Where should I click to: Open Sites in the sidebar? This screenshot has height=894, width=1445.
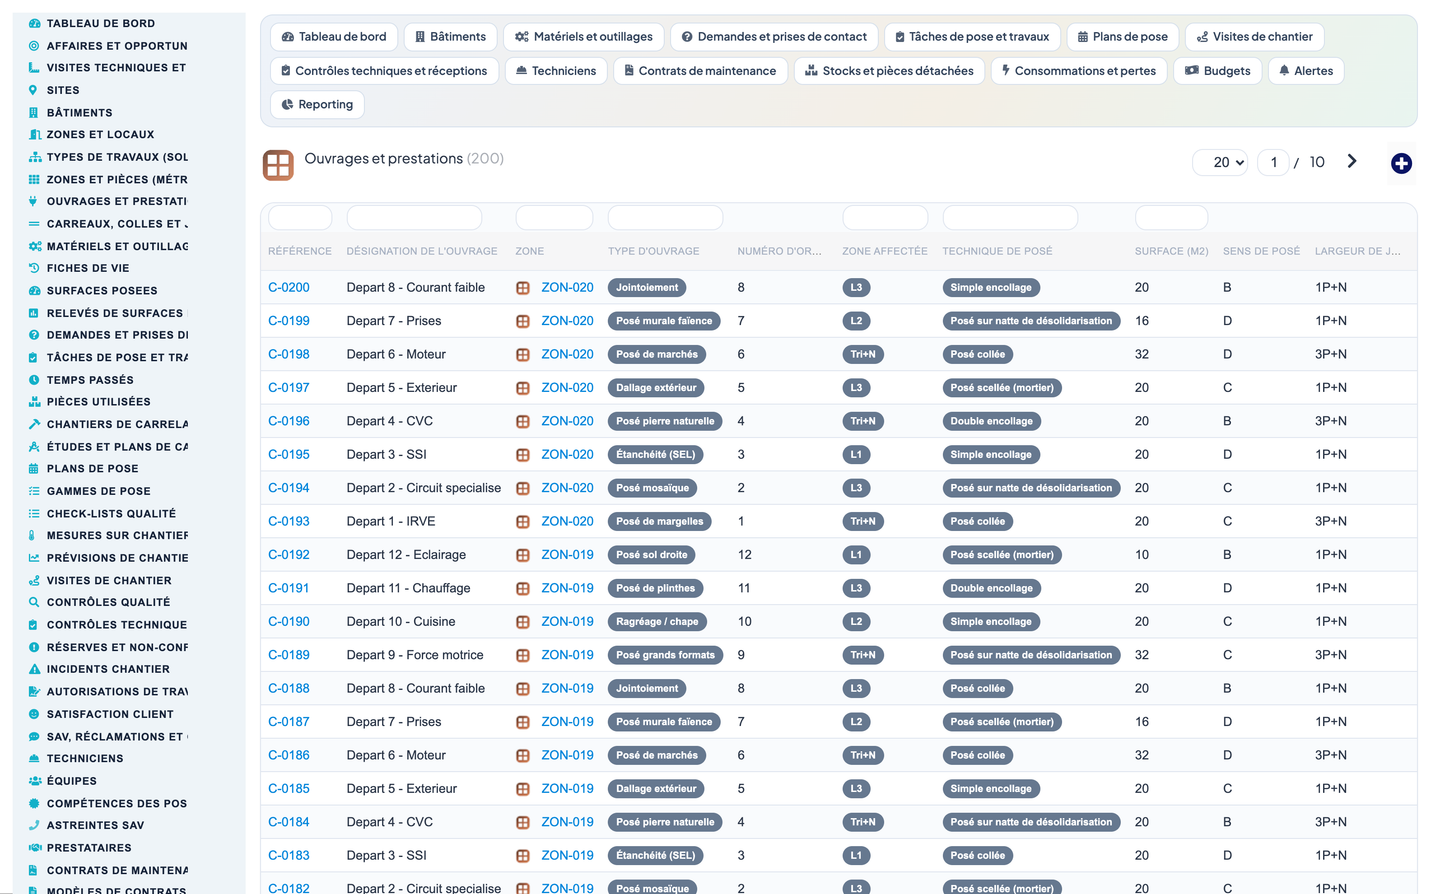coord(63,90)
